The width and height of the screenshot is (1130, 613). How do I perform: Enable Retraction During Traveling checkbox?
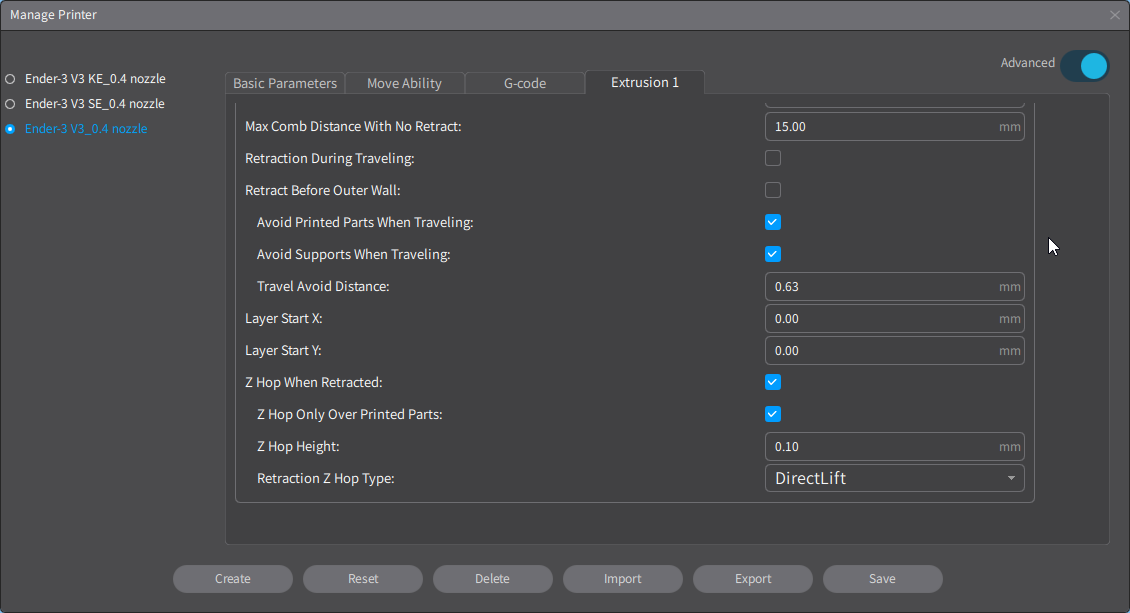pyautogui.click(x=773, y=158)
